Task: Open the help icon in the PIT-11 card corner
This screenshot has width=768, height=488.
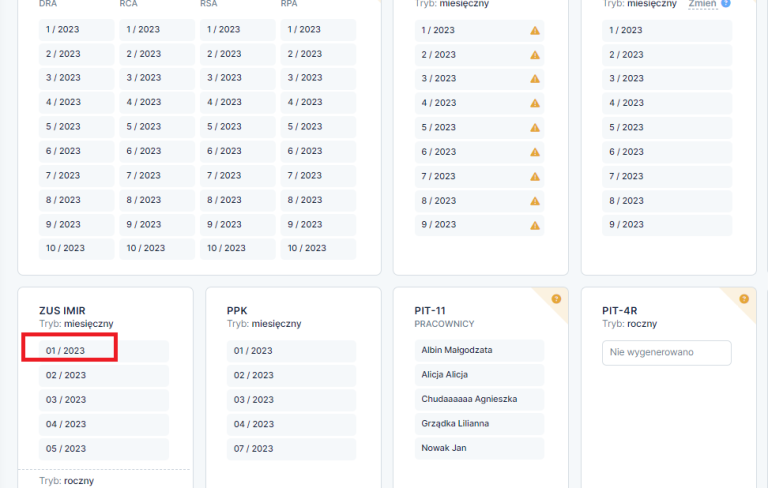Action: 557,298
